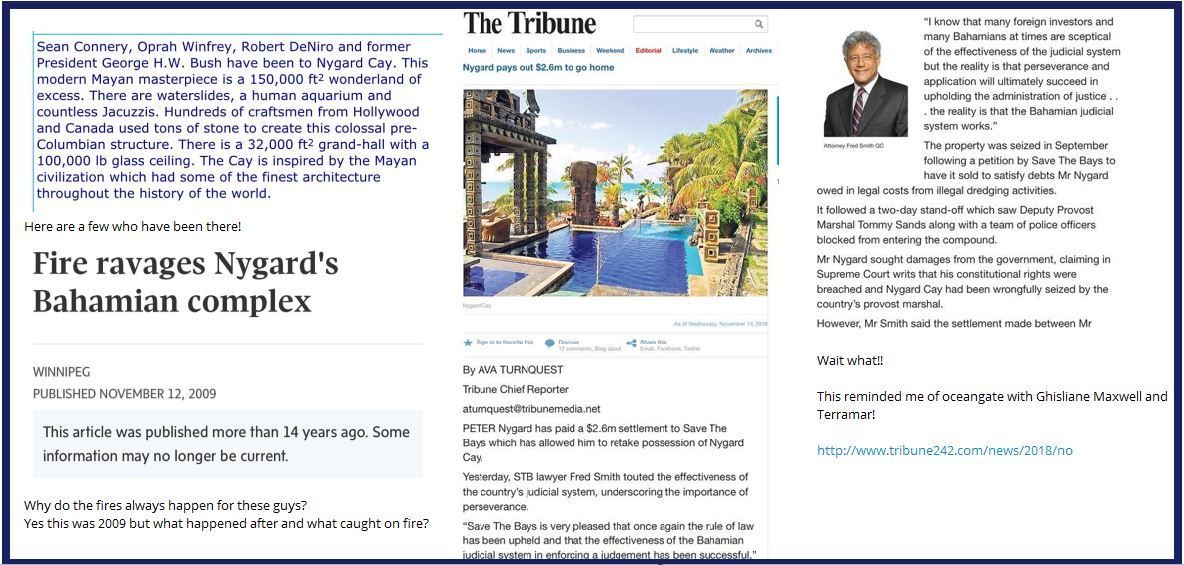Click the 'Wait what!!' comment text
The width and height of the screenshot is (1184, 565).
tap(850, 361)
